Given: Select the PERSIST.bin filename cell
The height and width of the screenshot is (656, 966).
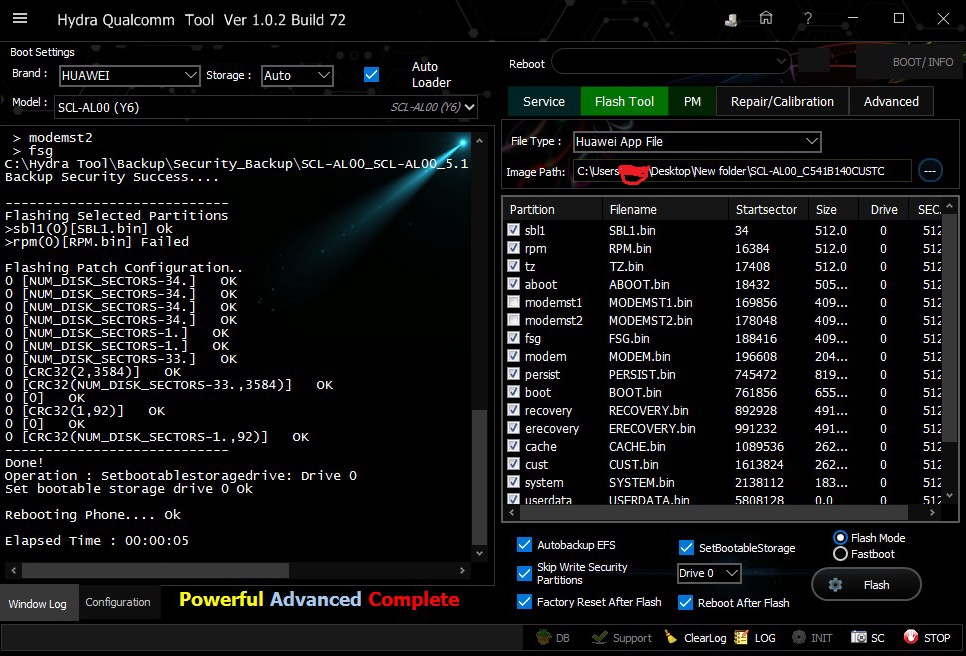Looking at the screenshot, I should tap(641, 374).
